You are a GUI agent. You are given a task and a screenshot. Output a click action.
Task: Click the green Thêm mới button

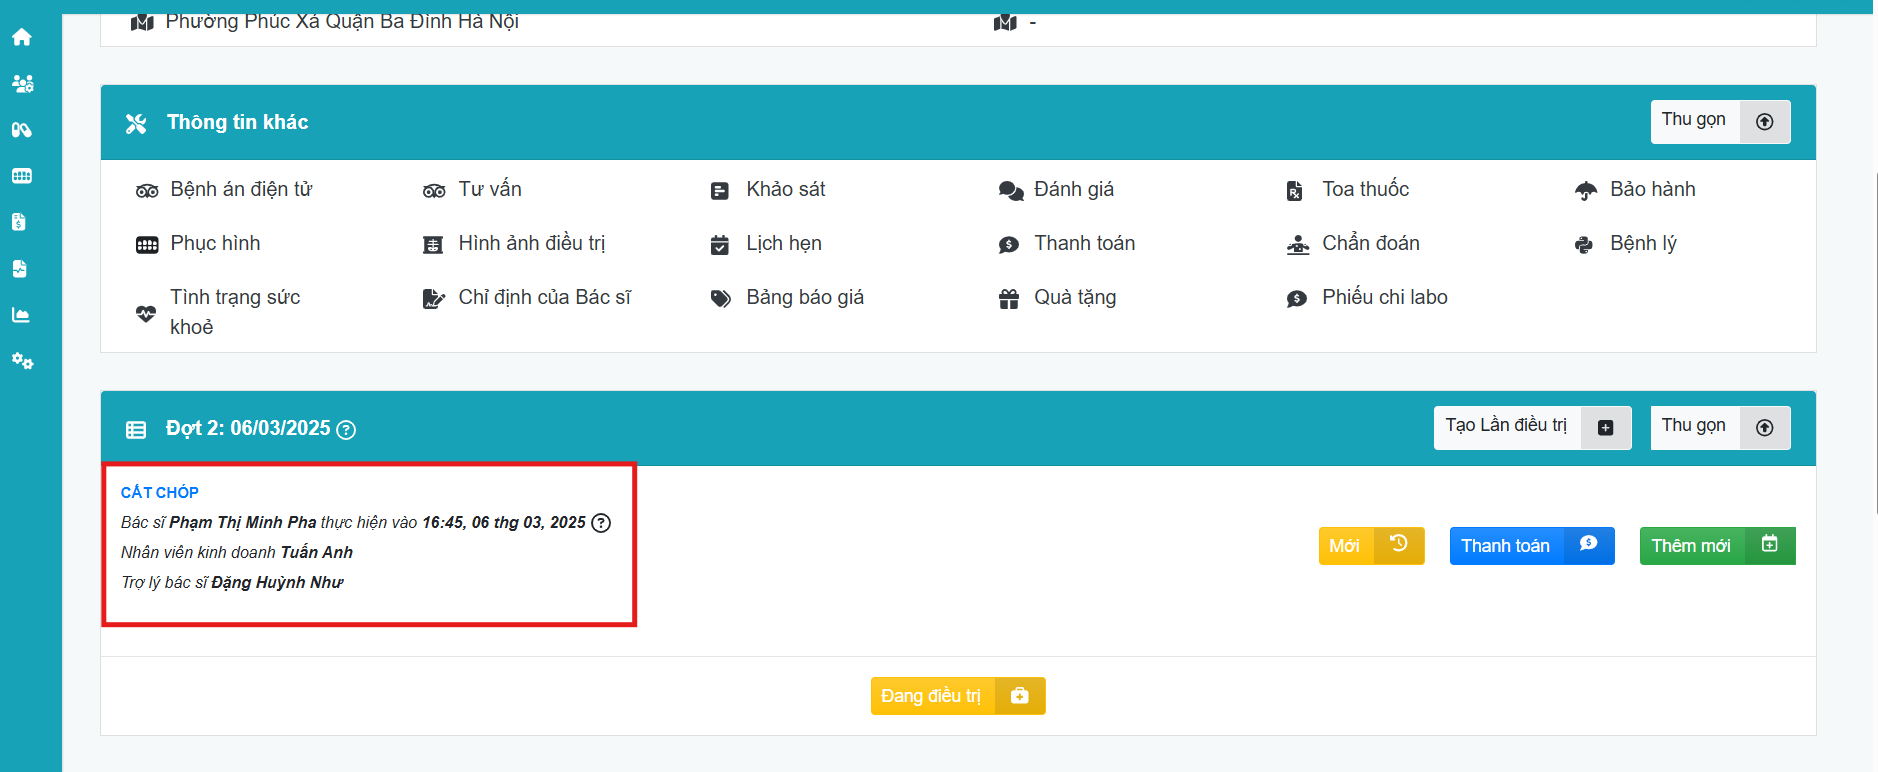[x=1716, y=546]
